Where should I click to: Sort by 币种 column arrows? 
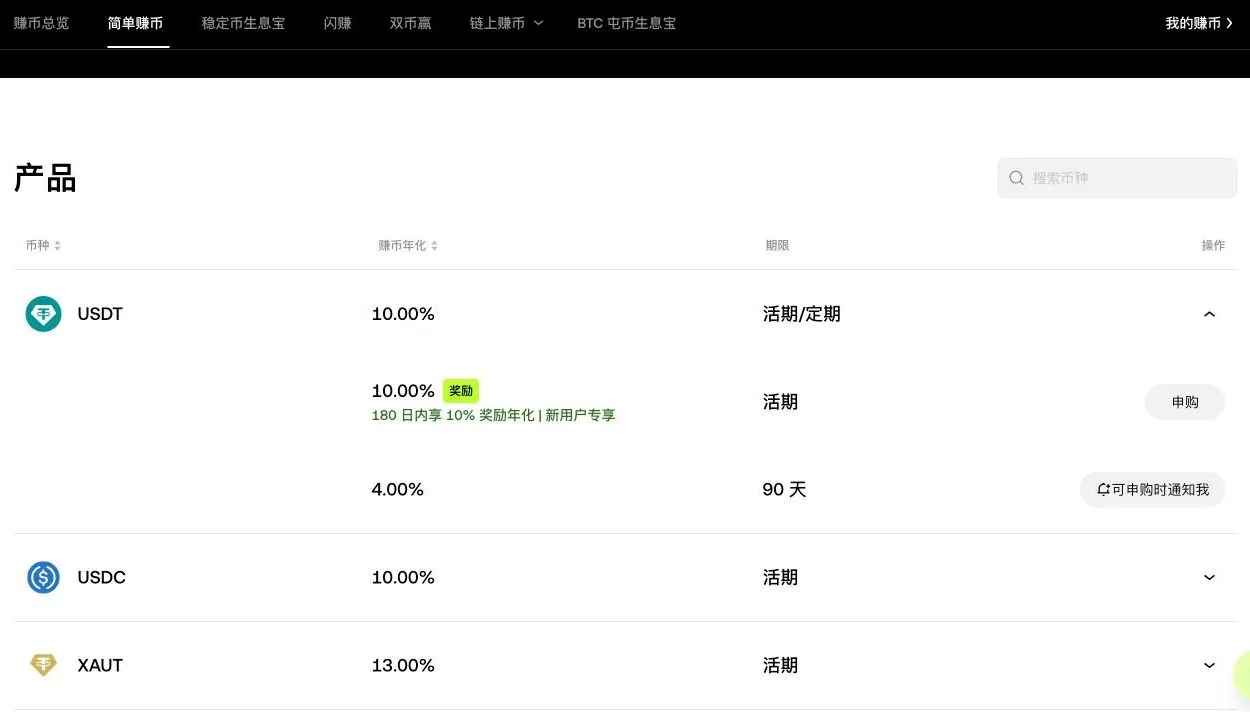coord(57,246)
